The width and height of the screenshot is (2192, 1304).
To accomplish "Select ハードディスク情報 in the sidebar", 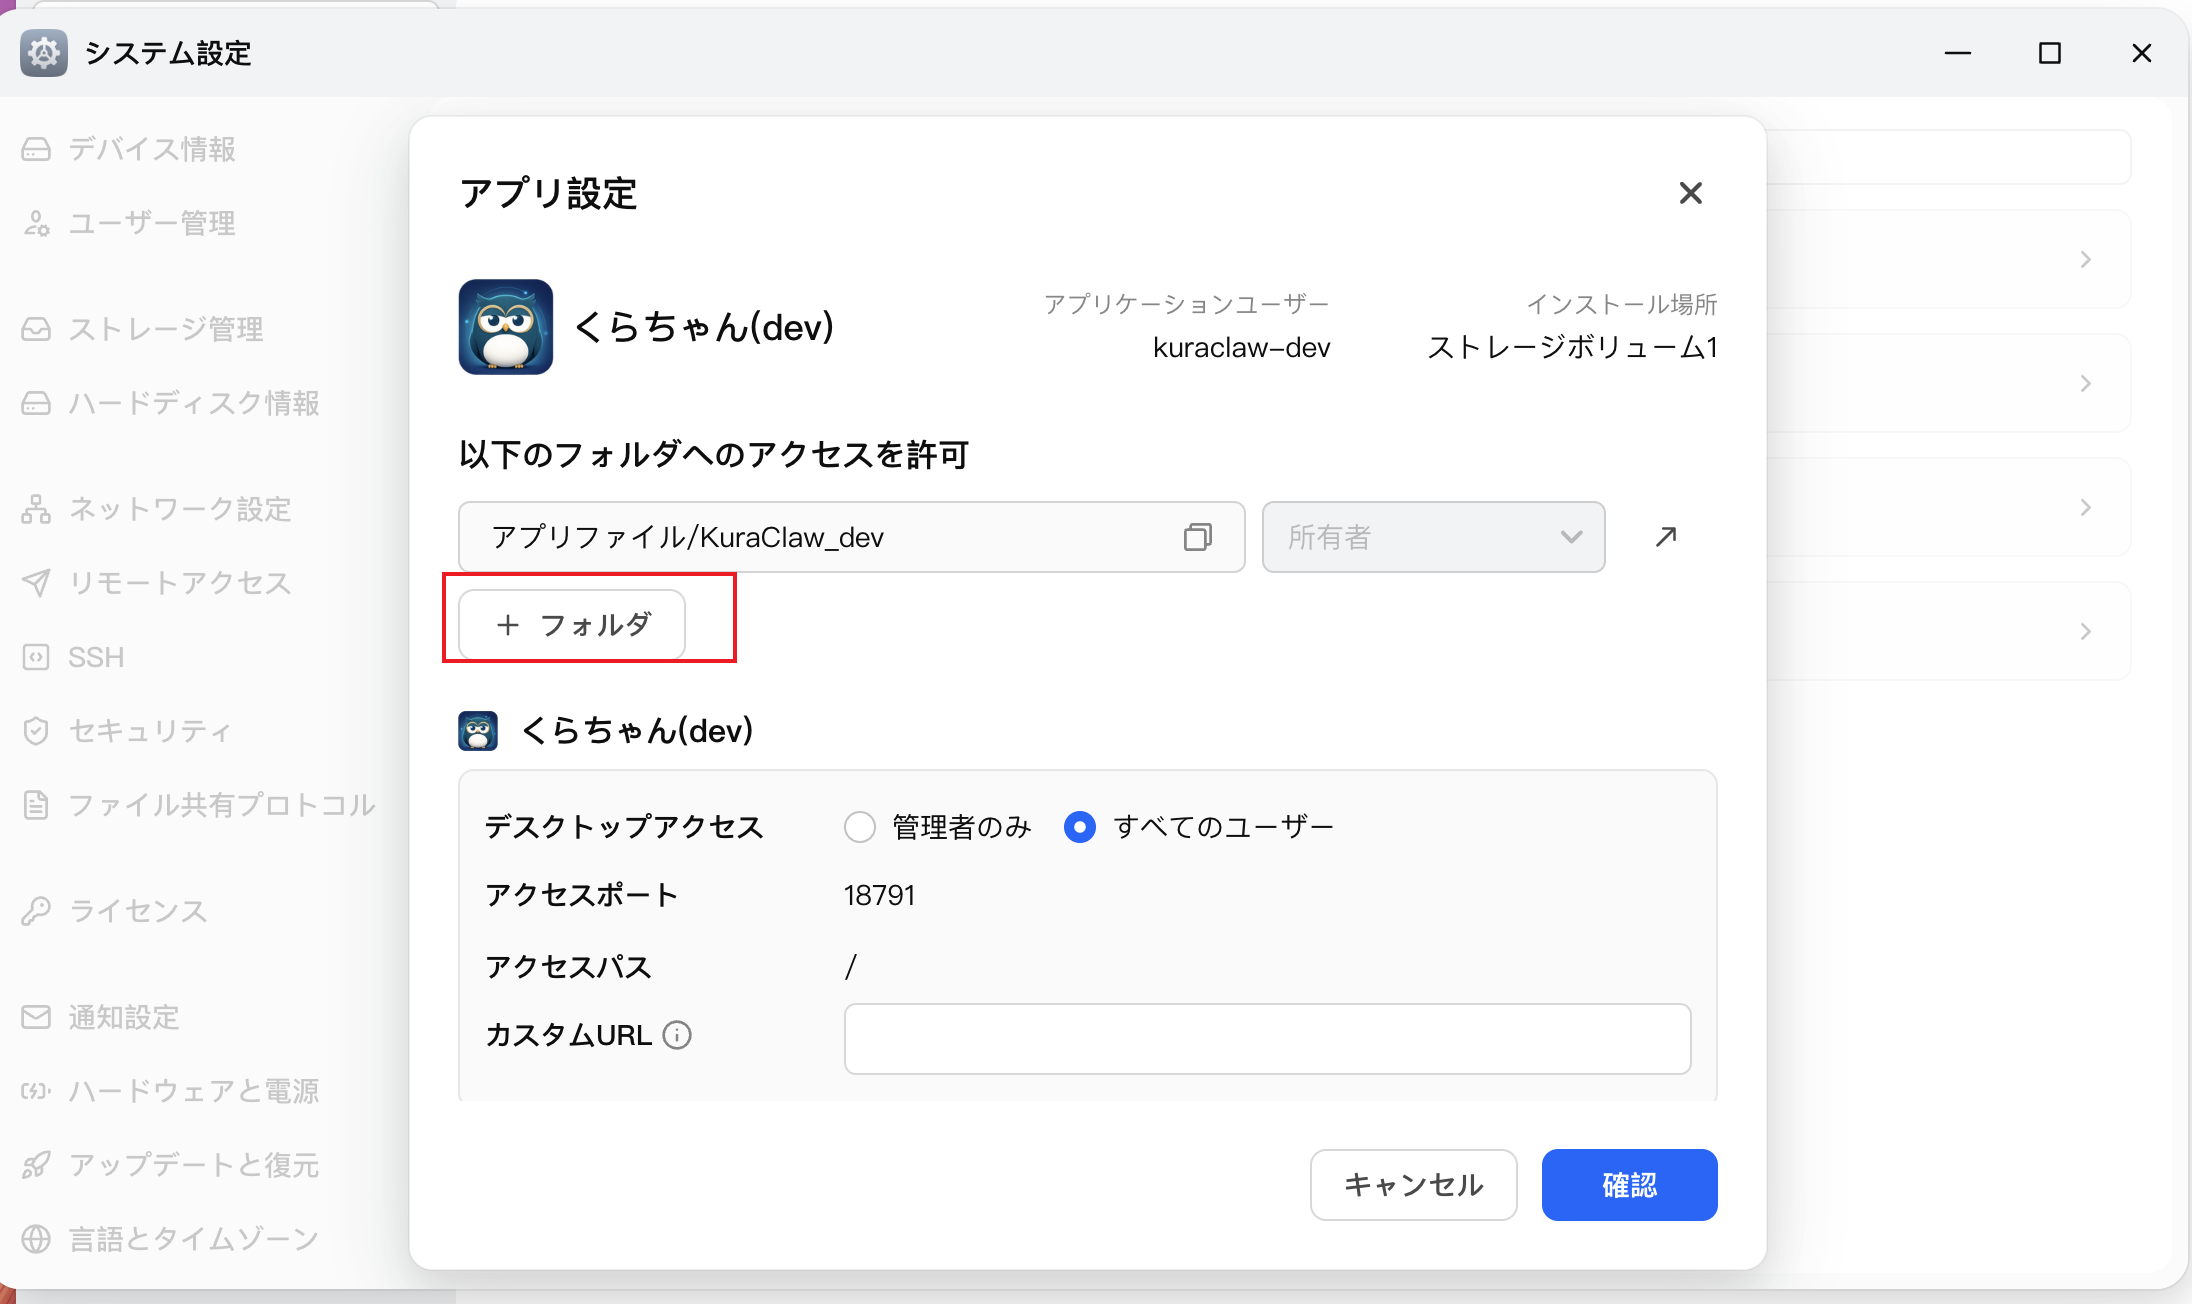I will click(170, 403).
